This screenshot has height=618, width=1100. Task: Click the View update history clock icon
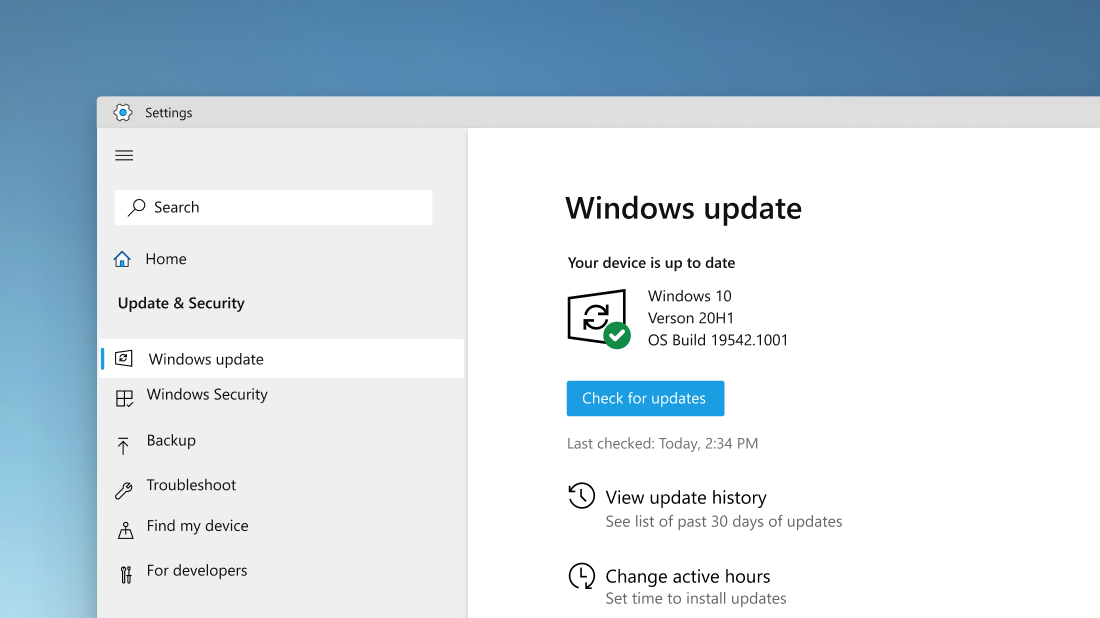pos(580,495)
